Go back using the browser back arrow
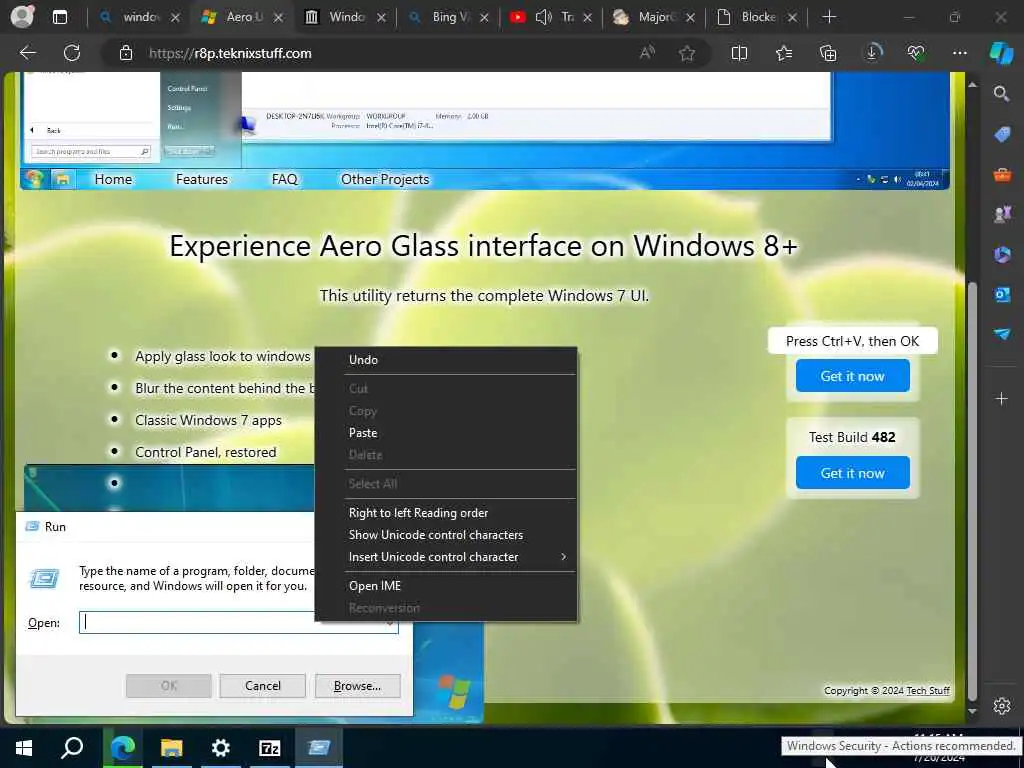The image size is (1024, 768). 28,53
